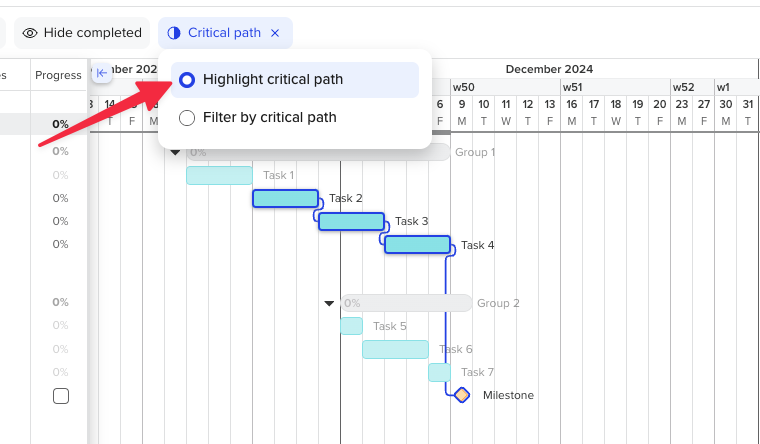Tick the Milestone progress checkbox
The width and height of the screenshot is (760, 444).
click(61, 396)
